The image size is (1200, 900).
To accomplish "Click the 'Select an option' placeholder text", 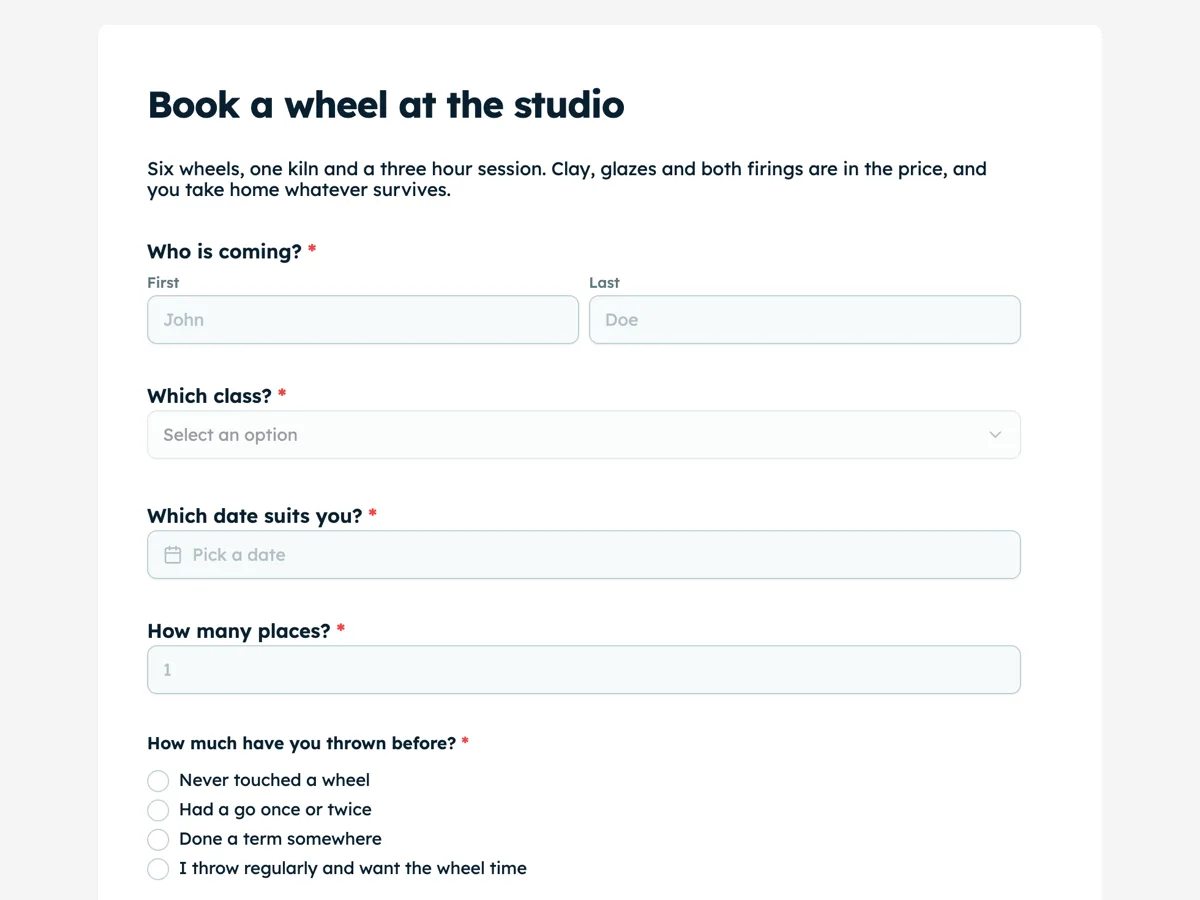I will coord(230,435).
